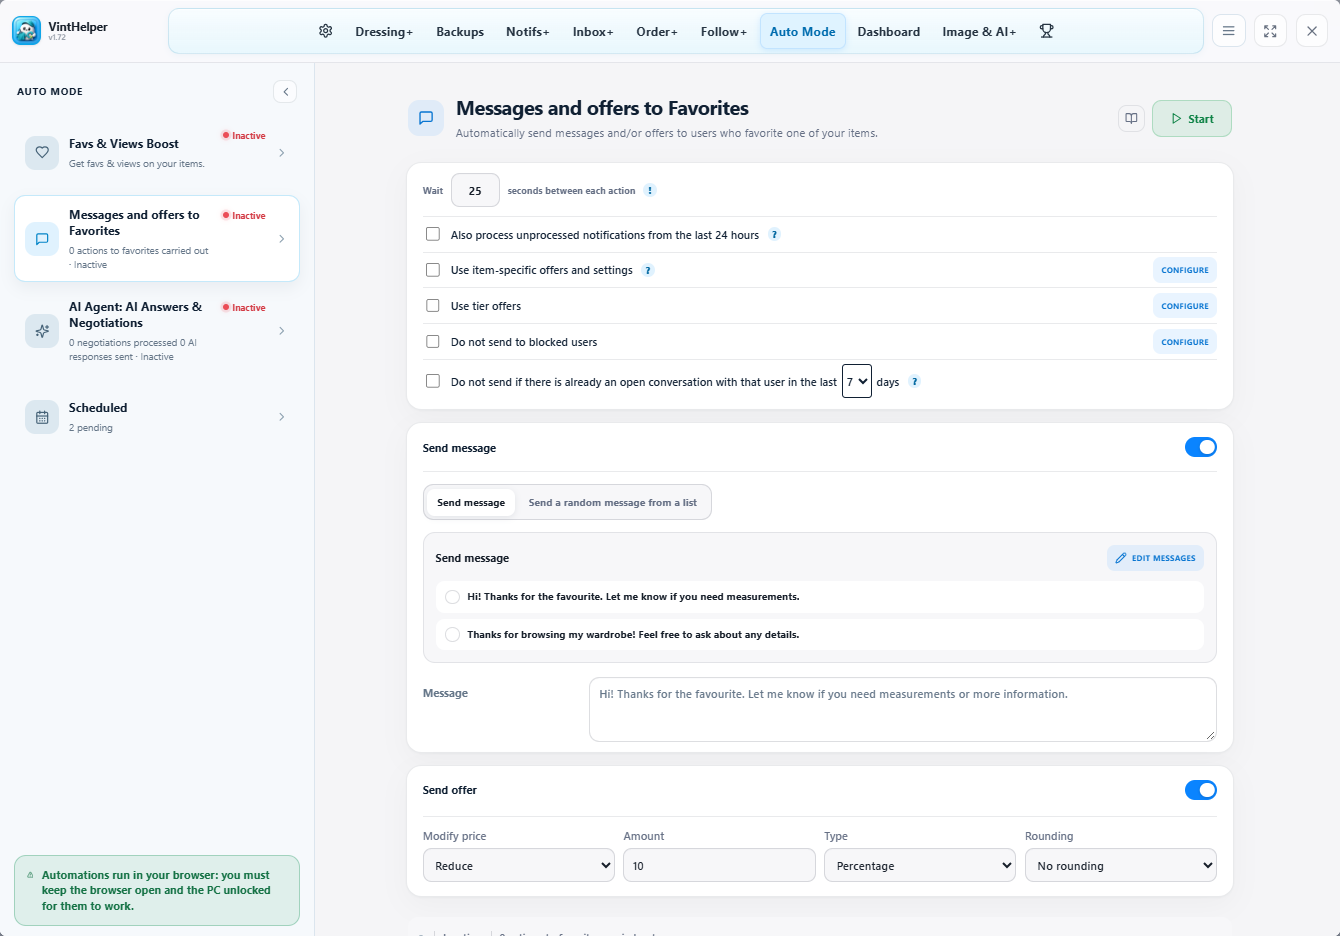Go to the Dashboard tab
Viewport: 1340px width, 936px height.
tap(889, 32)
